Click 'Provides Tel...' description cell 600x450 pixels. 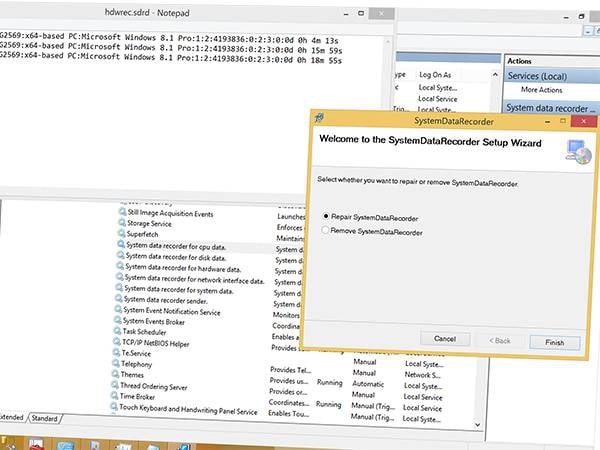[291, 370]
